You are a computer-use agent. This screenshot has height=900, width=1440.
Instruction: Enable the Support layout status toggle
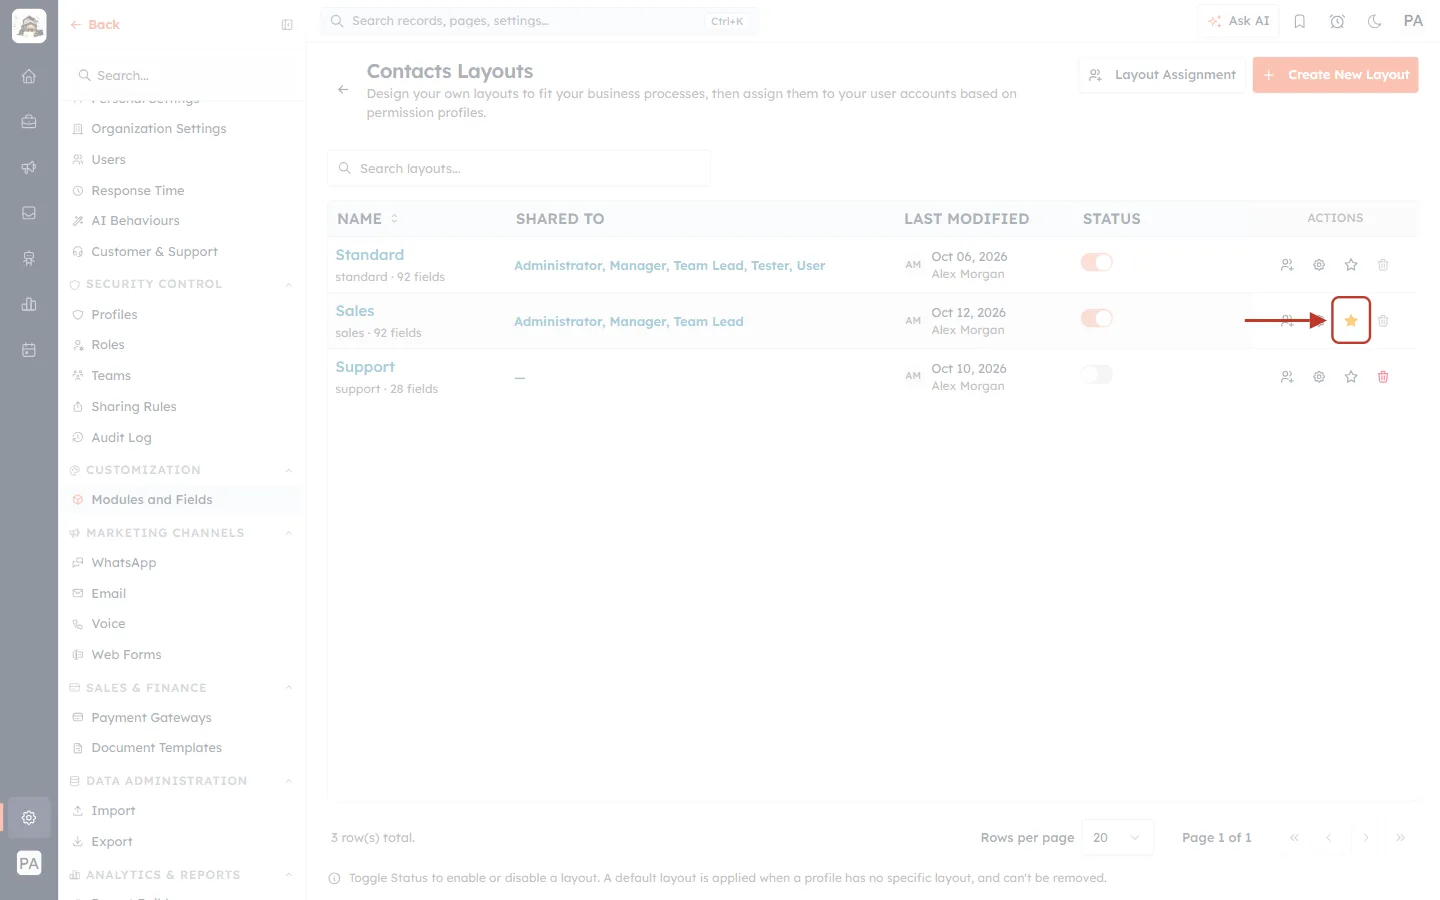(x=1097, y=374)
